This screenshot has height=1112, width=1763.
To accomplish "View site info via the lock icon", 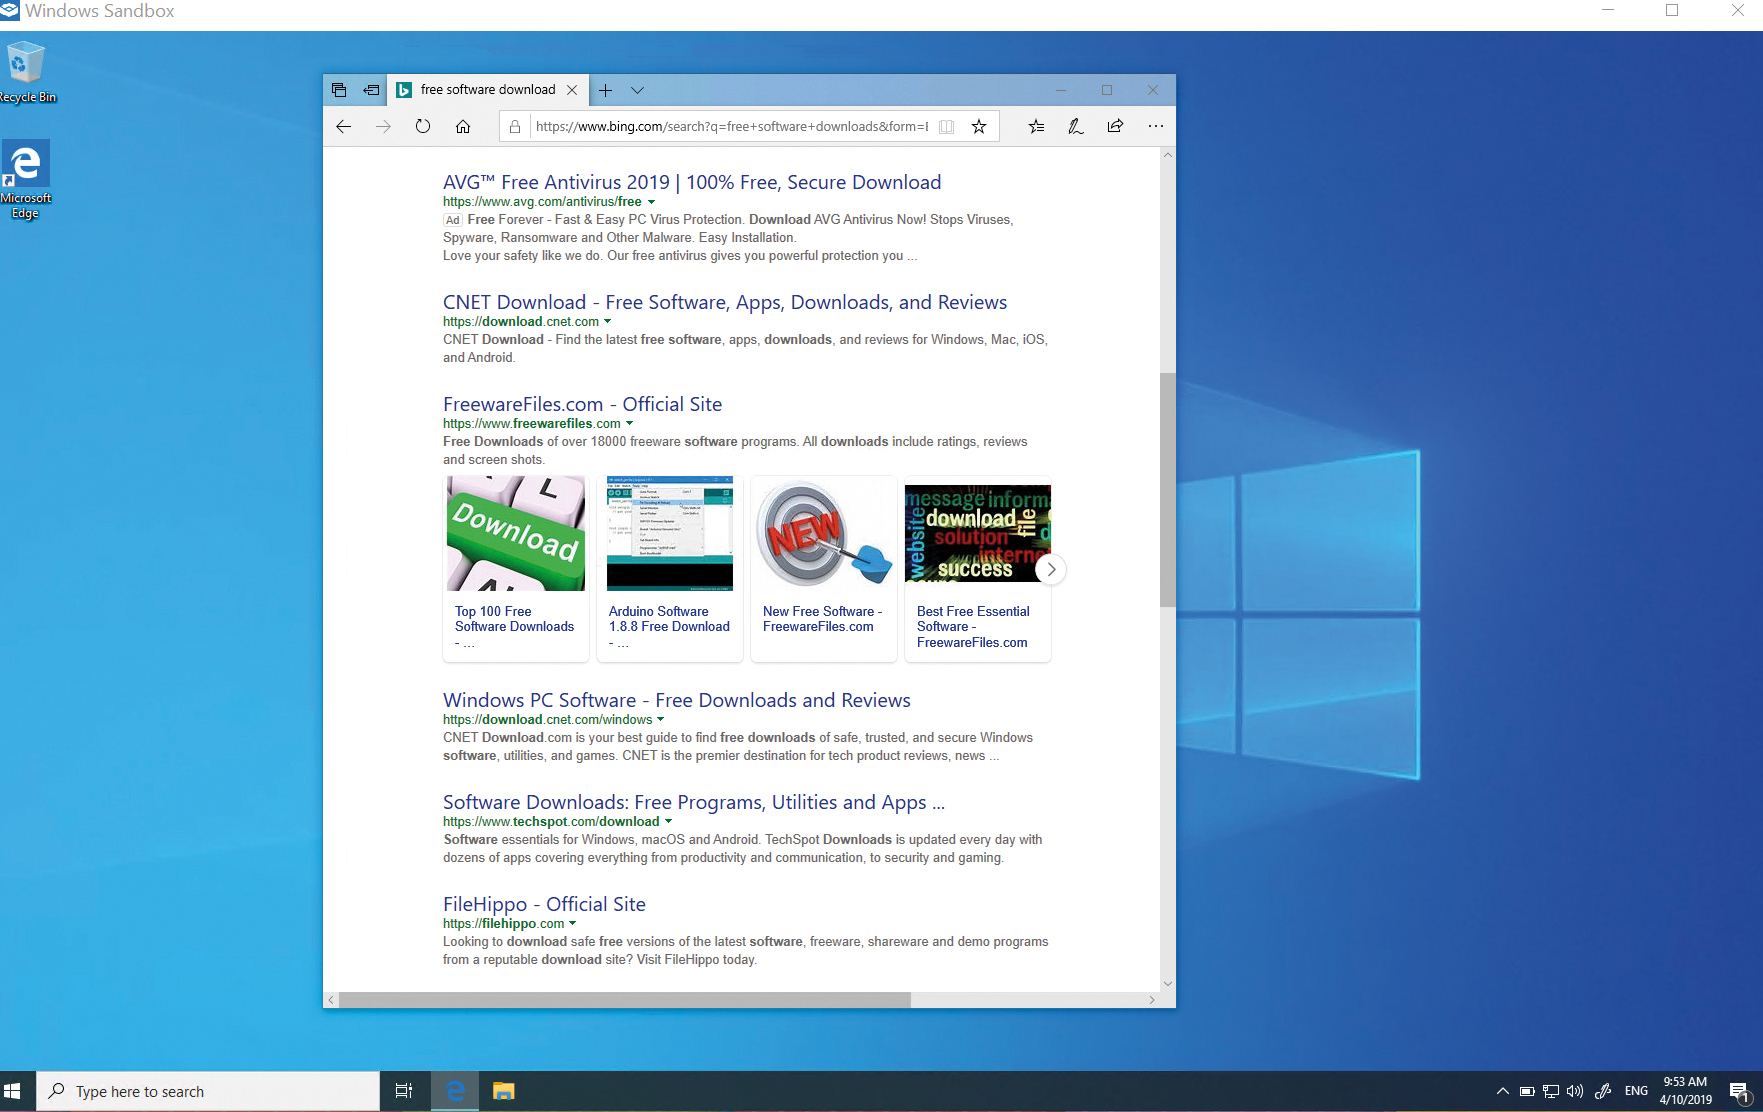I will [x=515, y=126].
